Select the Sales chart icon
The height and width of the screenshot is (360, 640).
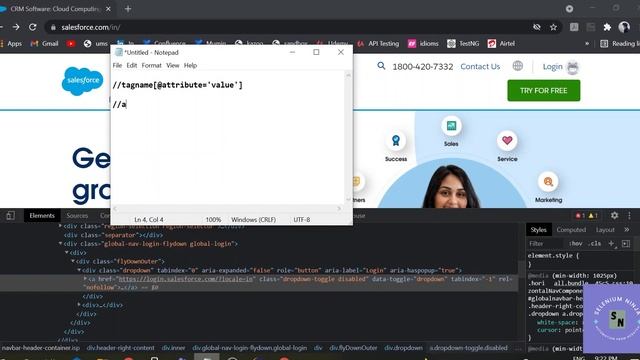451,126
